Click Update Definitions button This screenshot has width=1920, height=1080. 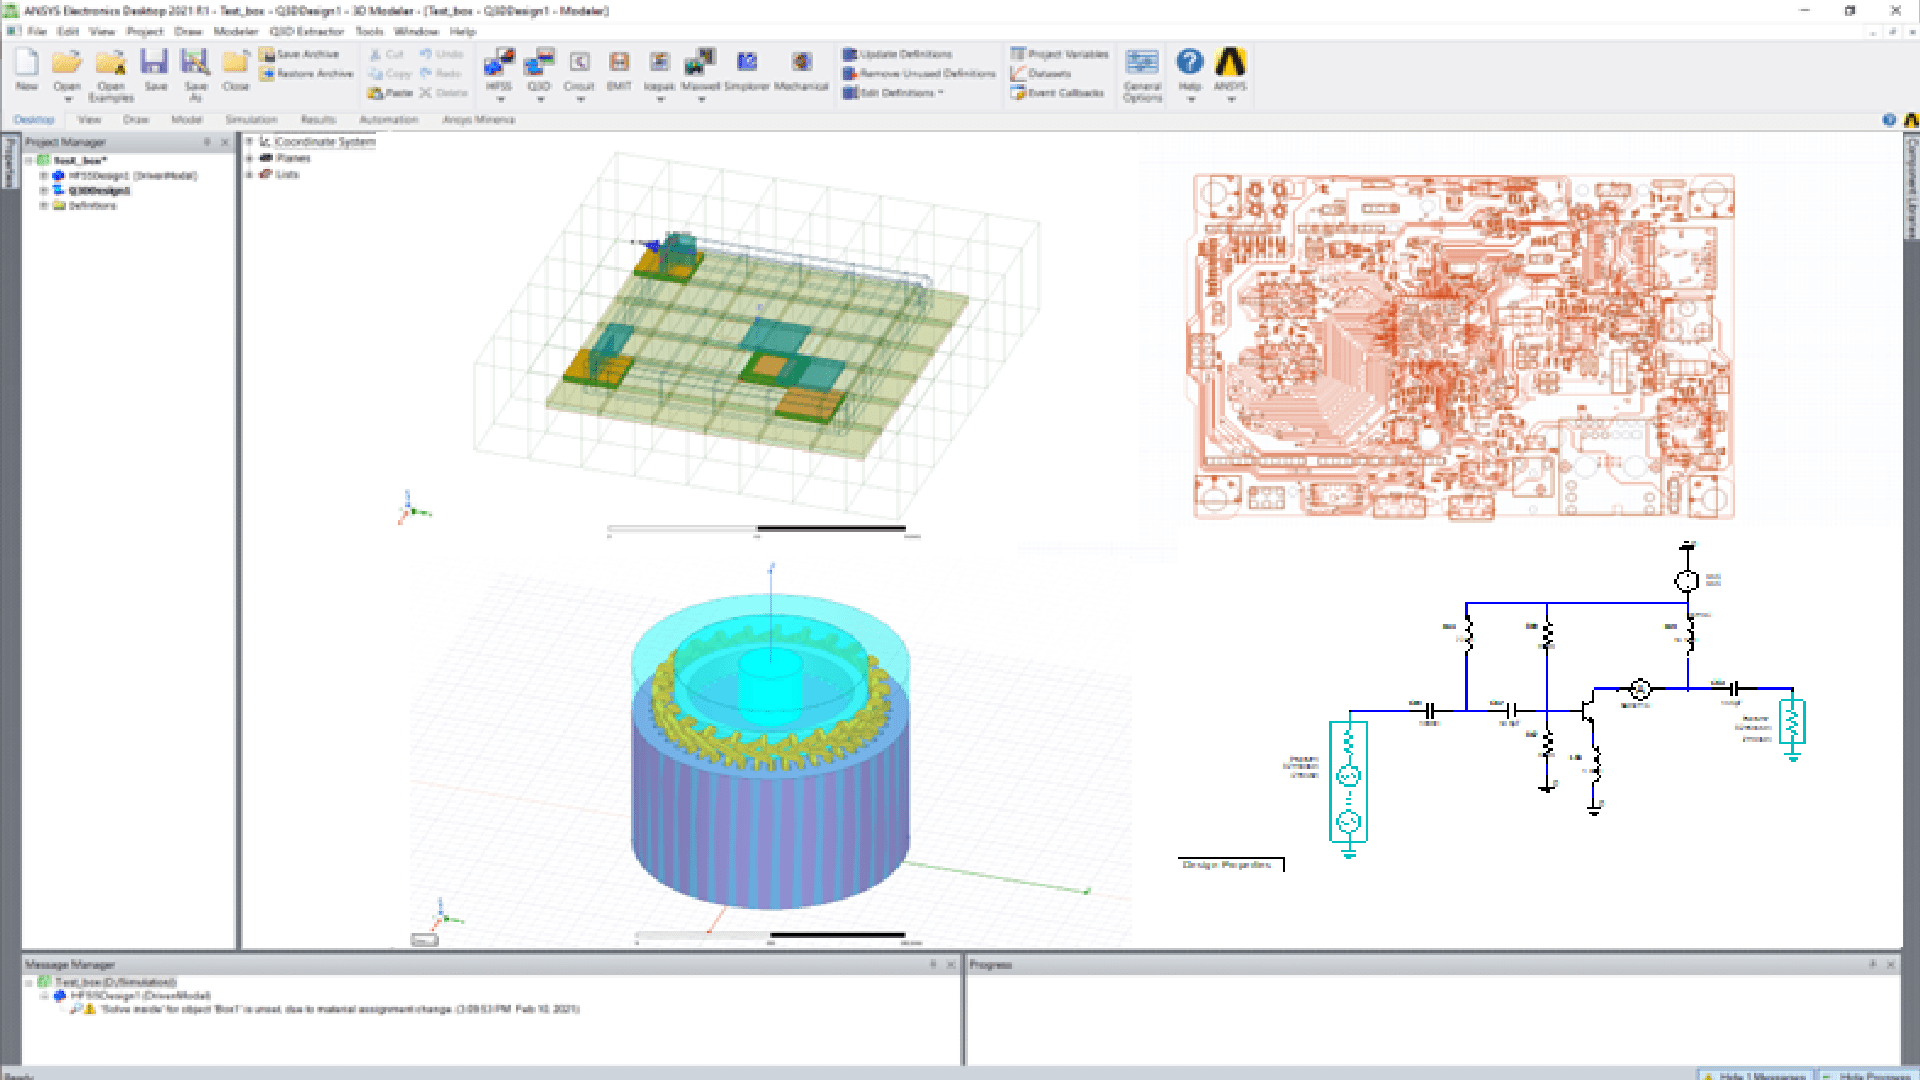(x=898, y=54)
